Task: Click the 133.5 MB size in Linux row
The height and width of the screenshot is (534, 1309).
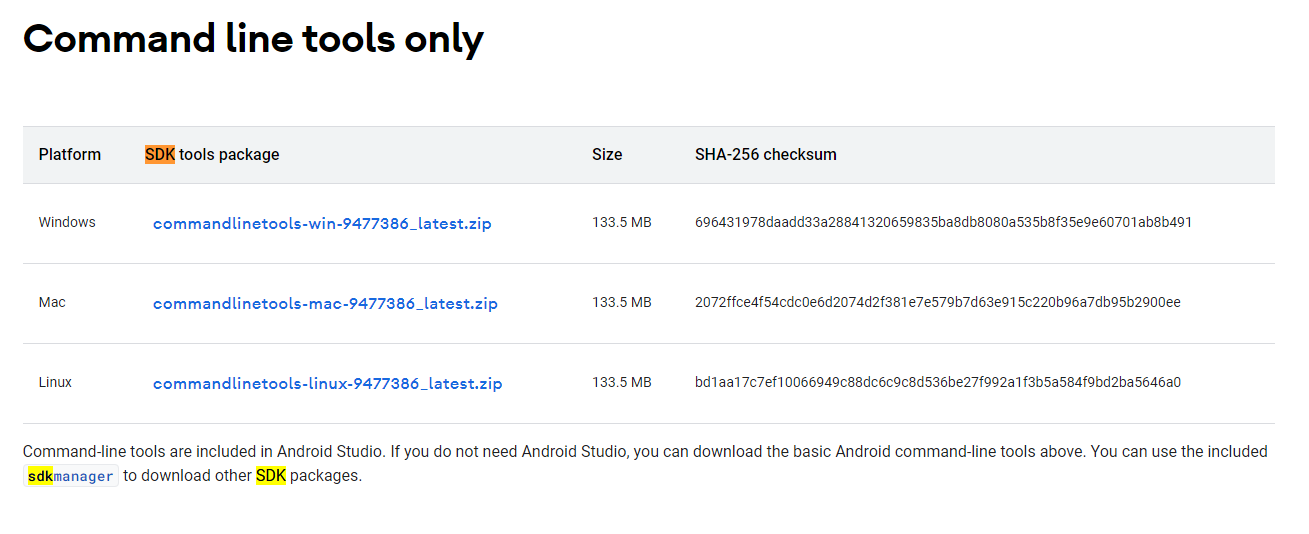Action: [622, 383]
